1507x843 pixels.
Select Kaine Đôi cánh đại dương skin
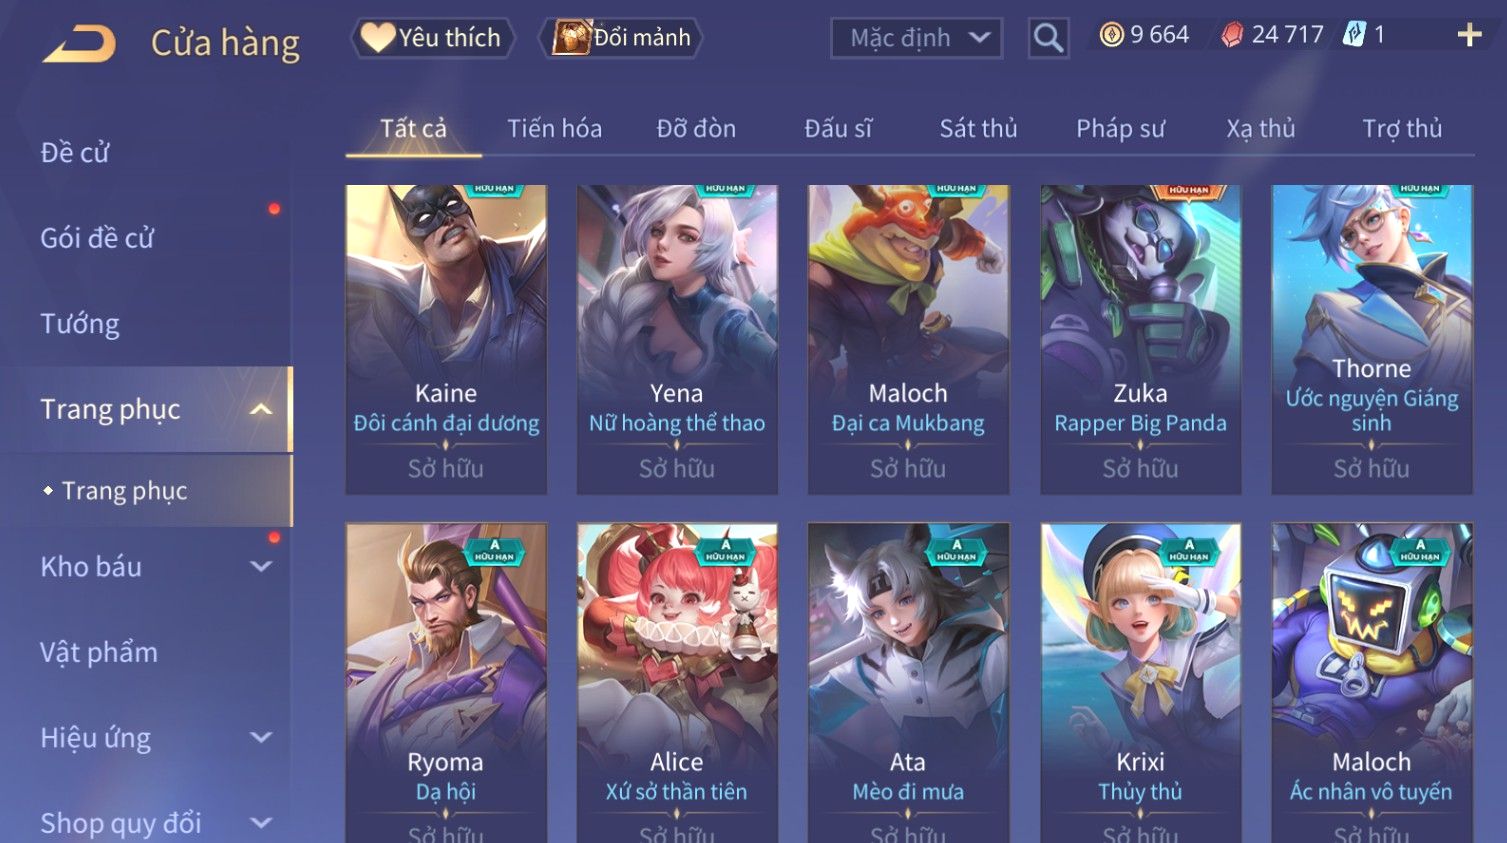click(446, 339)
